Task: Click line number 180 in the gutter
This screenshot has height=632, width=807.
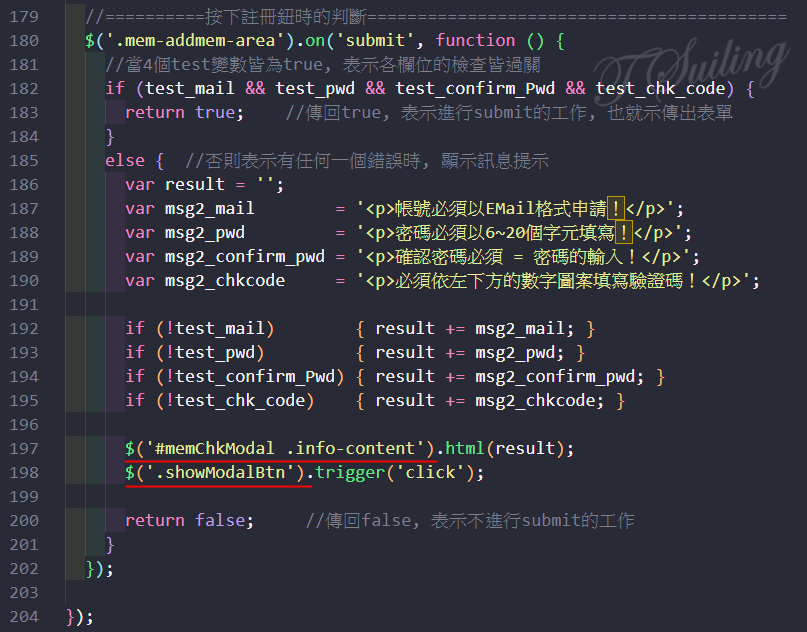Action: pos(24,41)
